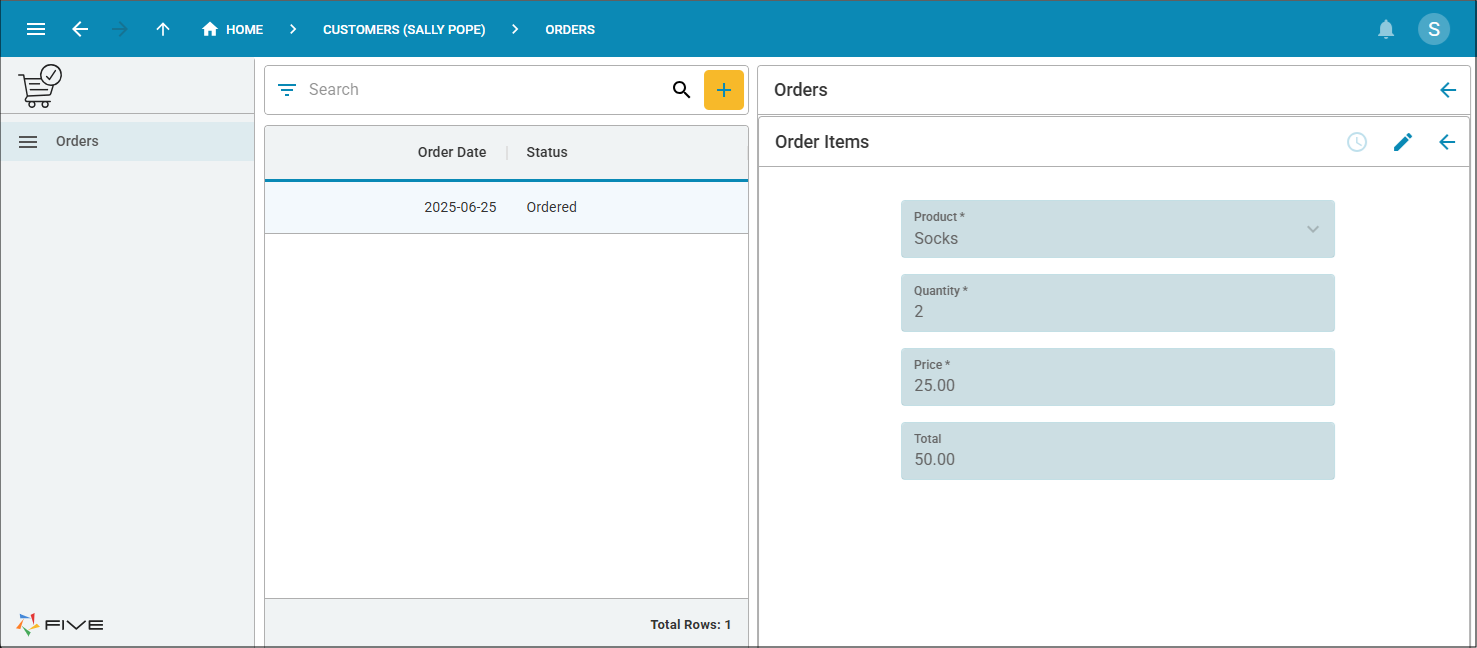Click the yellow add order button
This screenshot has width=1477, height=648.
coord(723,90)
